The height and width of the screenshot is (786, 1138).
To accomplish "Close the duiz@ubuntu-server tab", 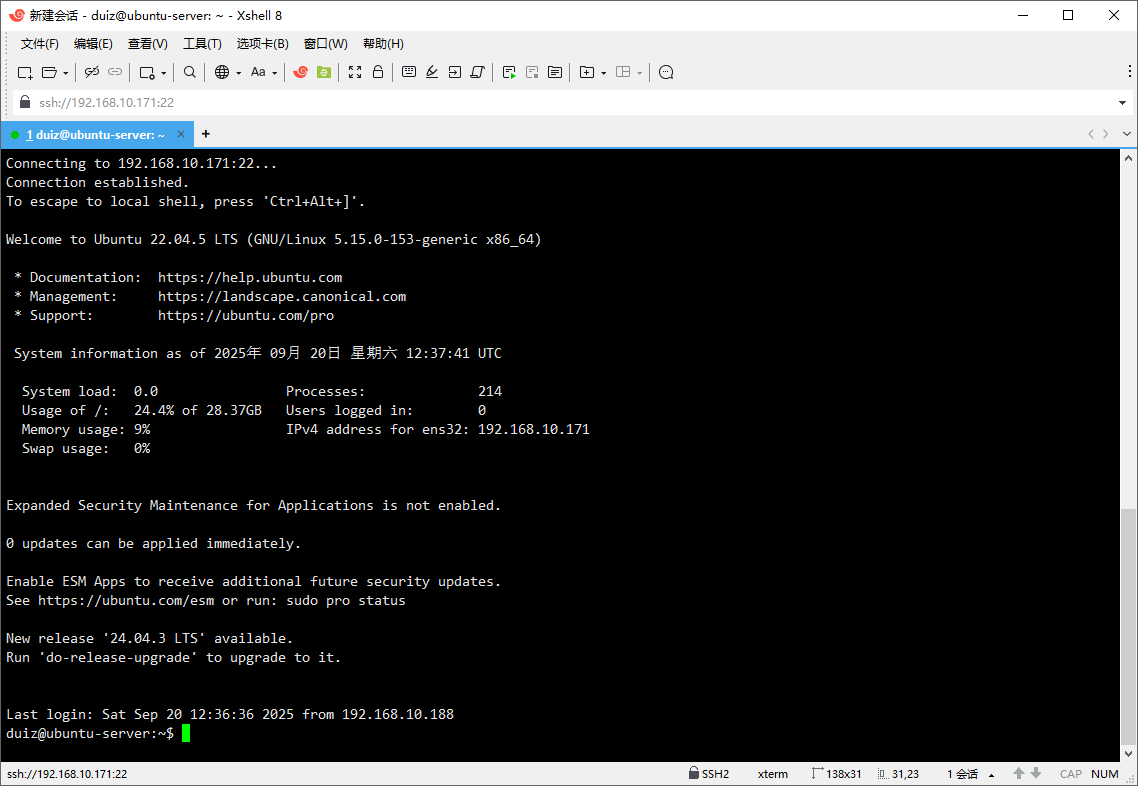I will 181,134.
